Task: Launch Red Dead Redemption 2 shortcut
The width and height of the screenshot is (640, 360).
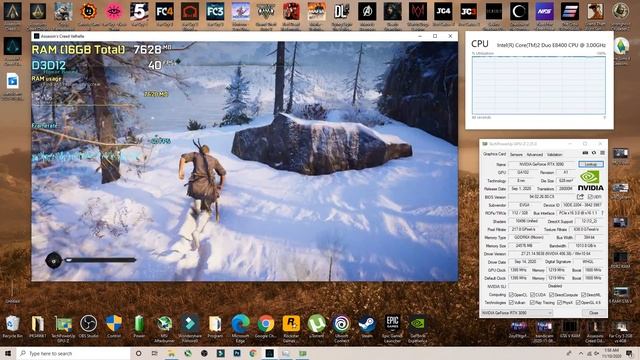Action: tap(291, 12)
